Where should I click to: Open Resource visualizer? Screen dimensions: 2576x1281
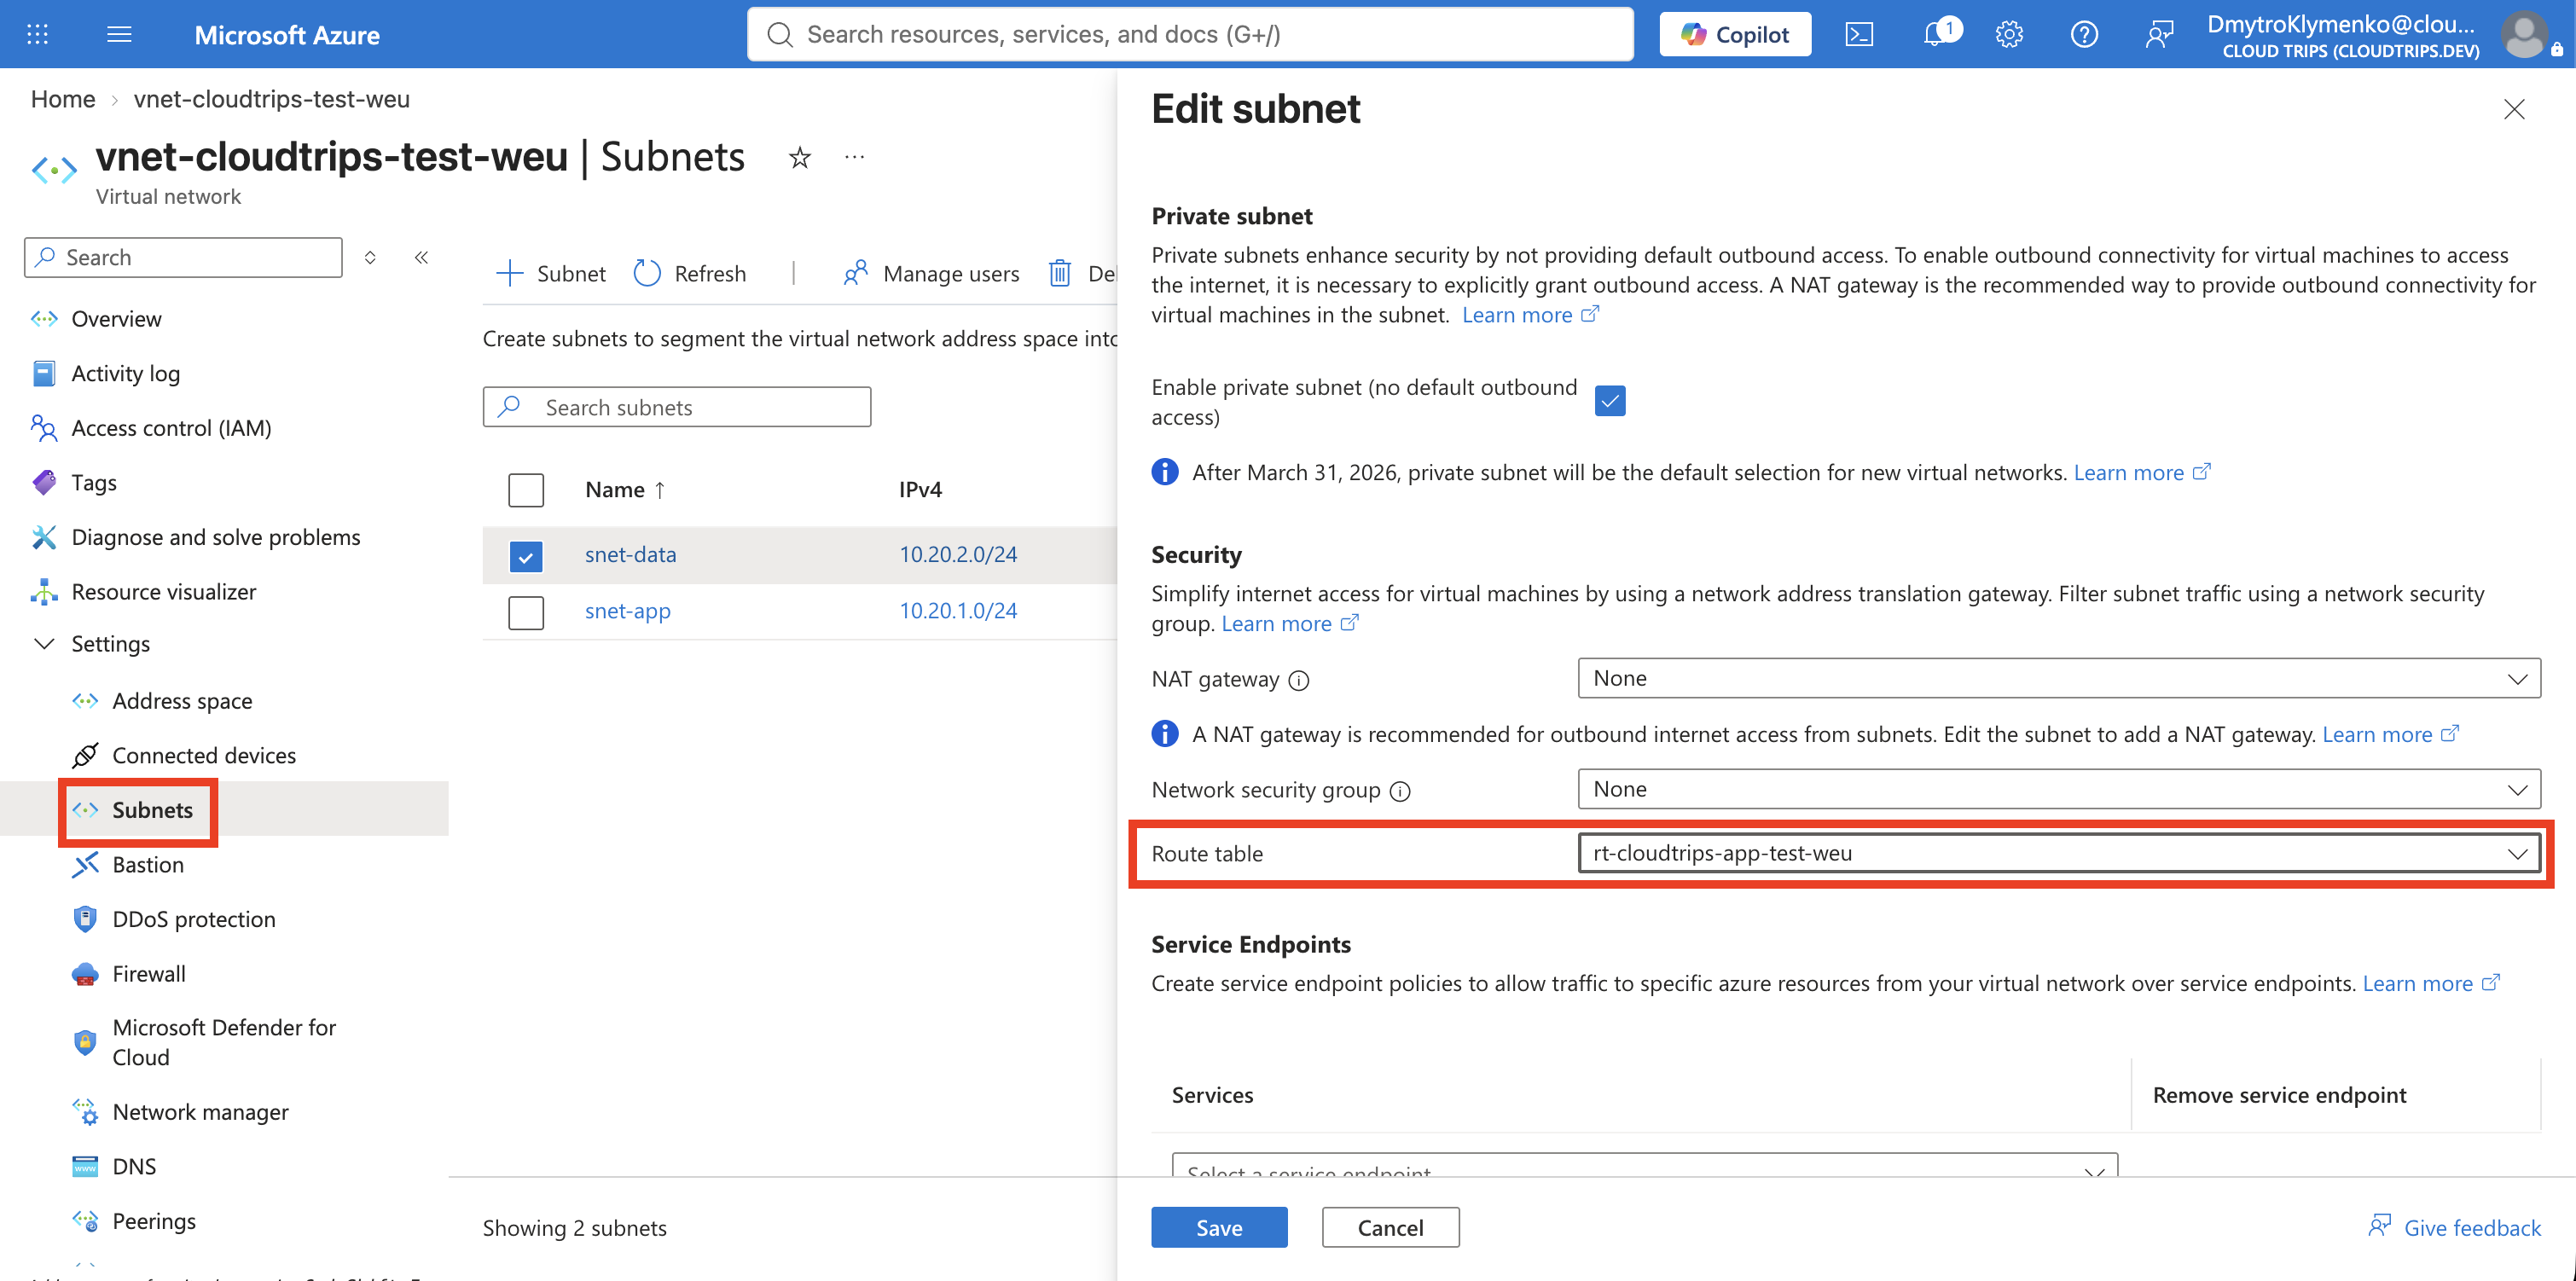tap(164, 592)
